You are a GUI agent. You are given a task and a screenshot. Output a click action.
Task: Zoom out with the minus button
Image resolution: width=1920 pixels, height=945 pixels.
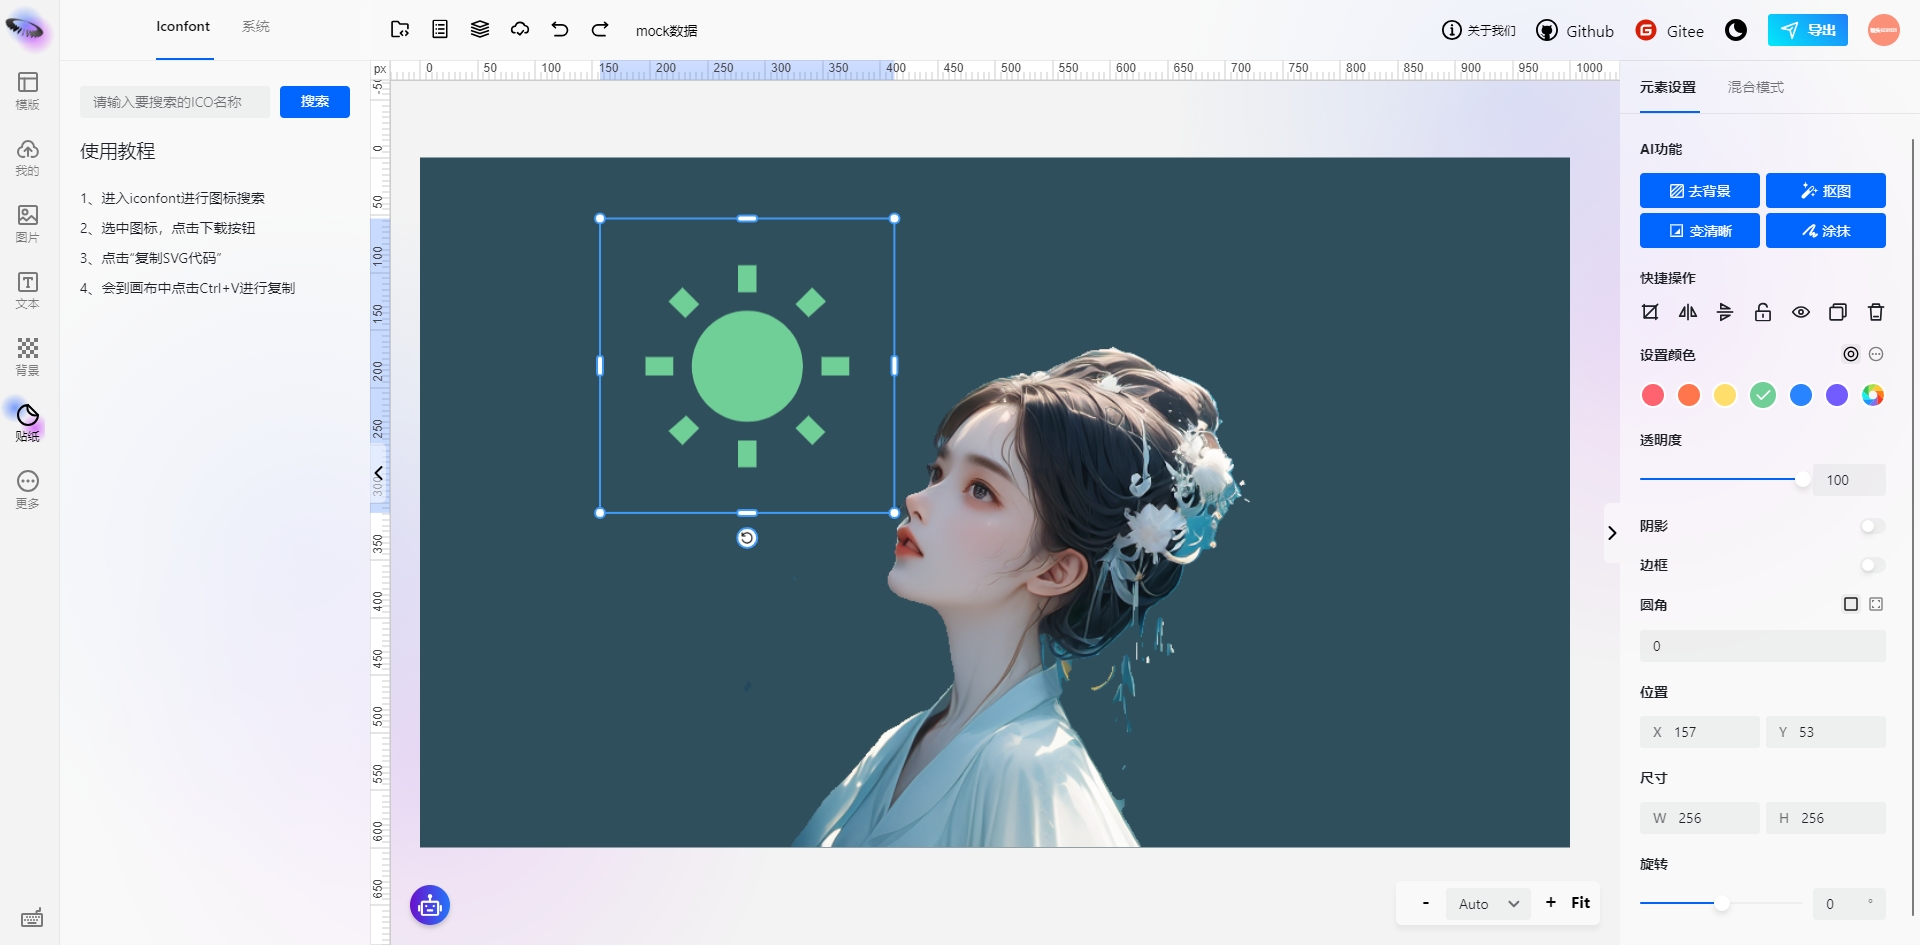click(1425, 904)
